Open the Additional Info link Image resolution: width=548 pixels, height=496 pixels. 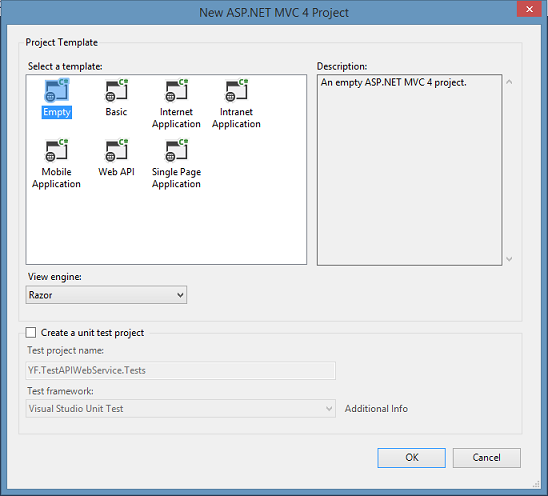pos(376,409)
